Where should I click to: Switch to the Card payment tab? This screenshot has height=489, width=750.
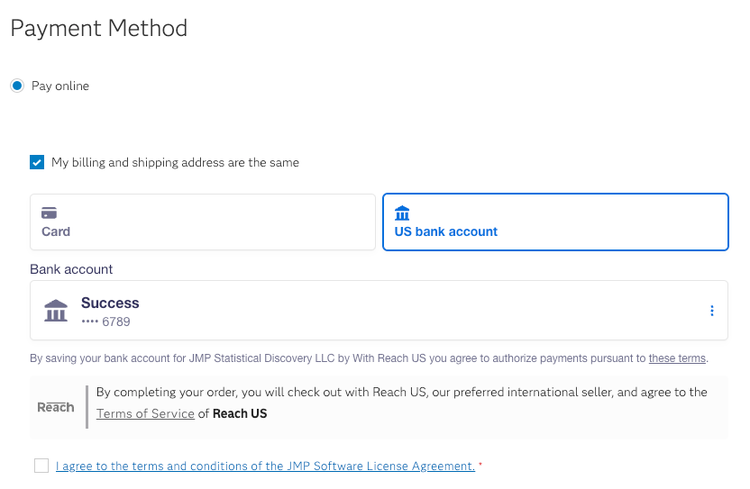tap(202, 222)
